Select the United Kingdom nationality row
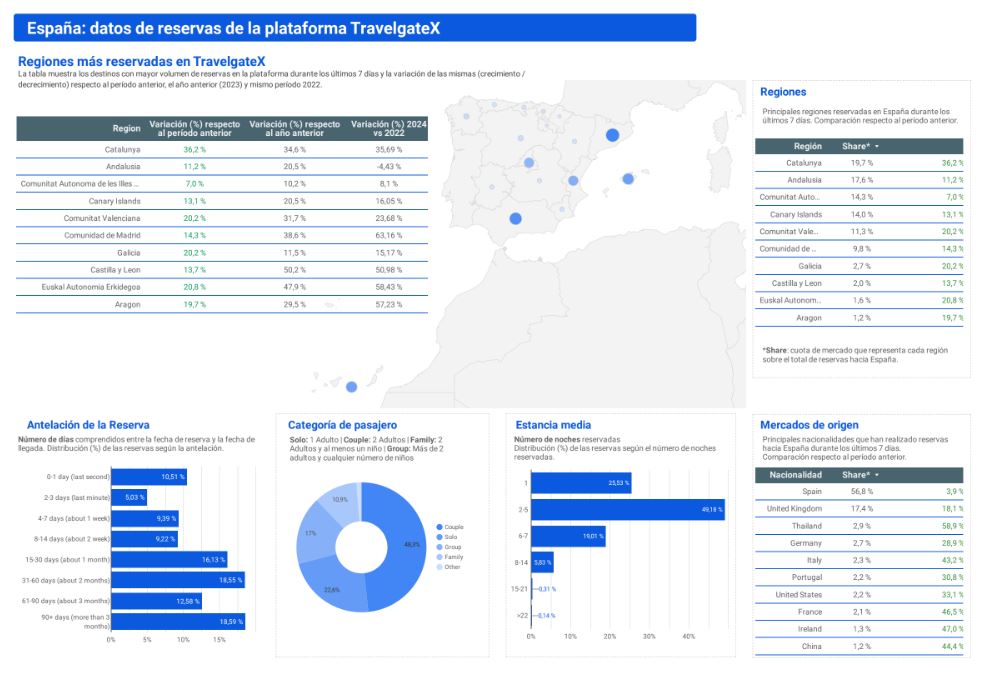Viewport: 991px width, 673px height. (859, 509)
